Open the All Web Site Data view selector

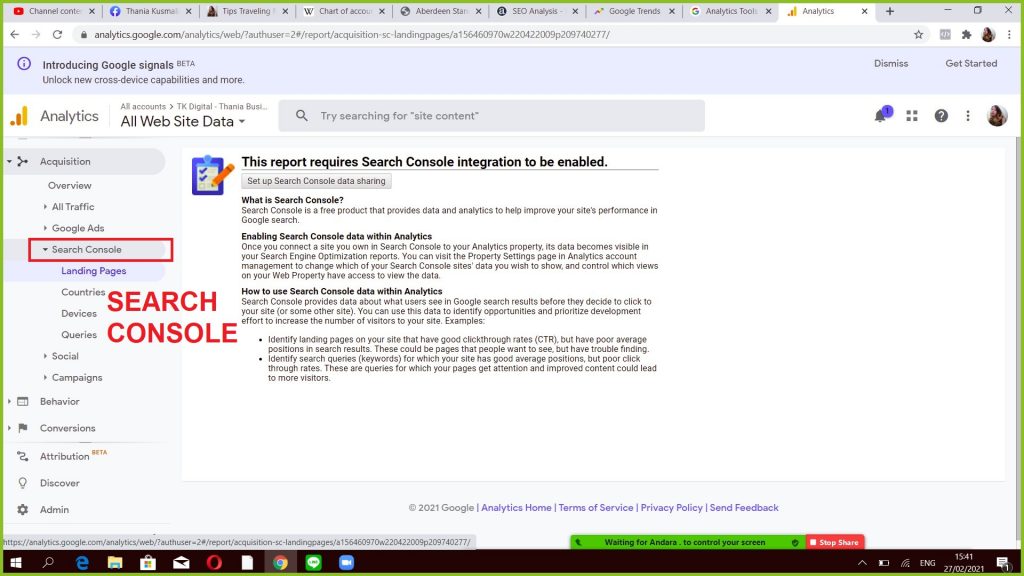[182, 121]
